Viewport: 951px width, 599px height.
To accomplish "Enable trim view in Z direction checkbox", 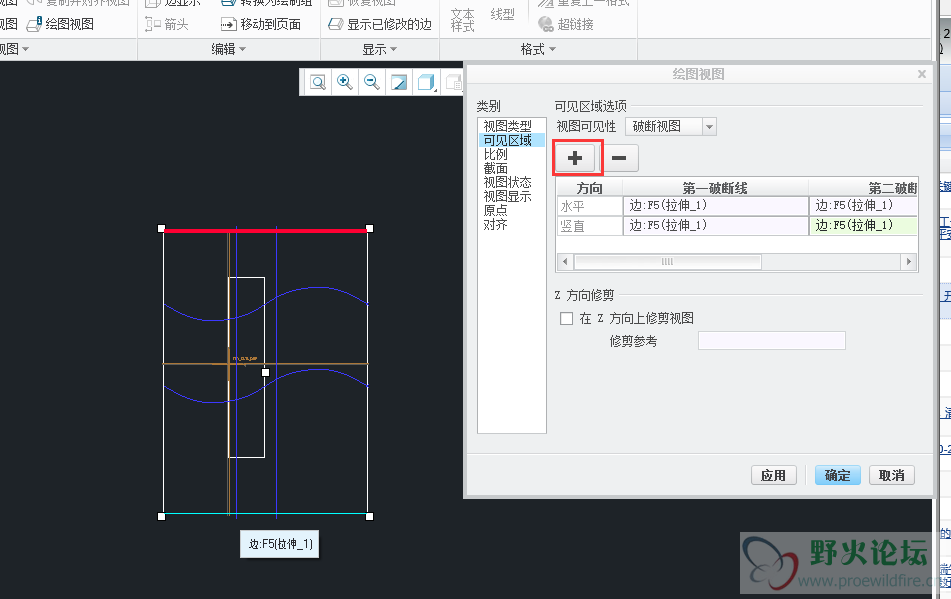I will [566, 318].
